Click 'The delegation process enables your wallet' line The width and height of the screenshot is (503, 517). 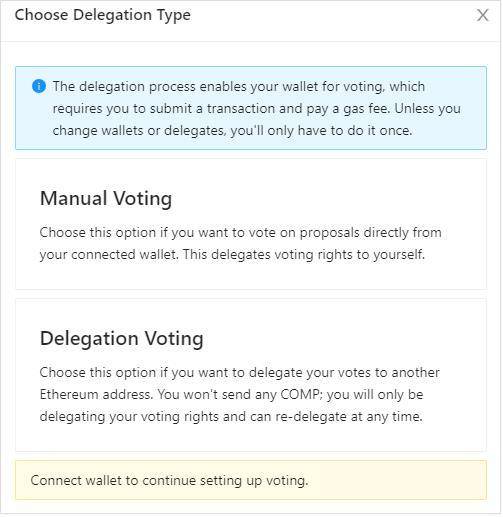(239, 87)
